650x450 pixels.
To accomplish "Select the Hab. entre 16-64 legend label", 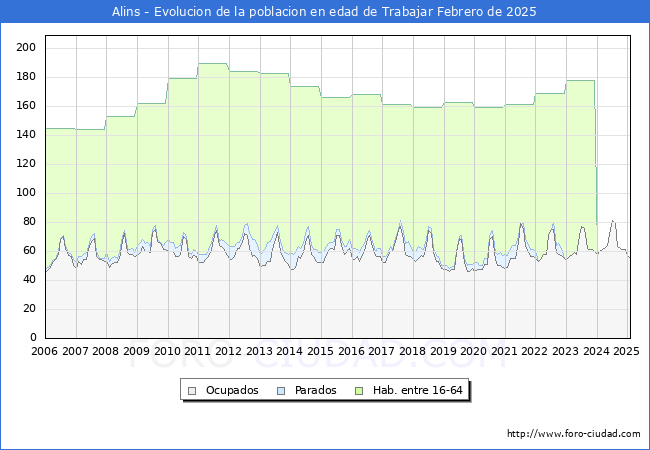I will [417, 390].
